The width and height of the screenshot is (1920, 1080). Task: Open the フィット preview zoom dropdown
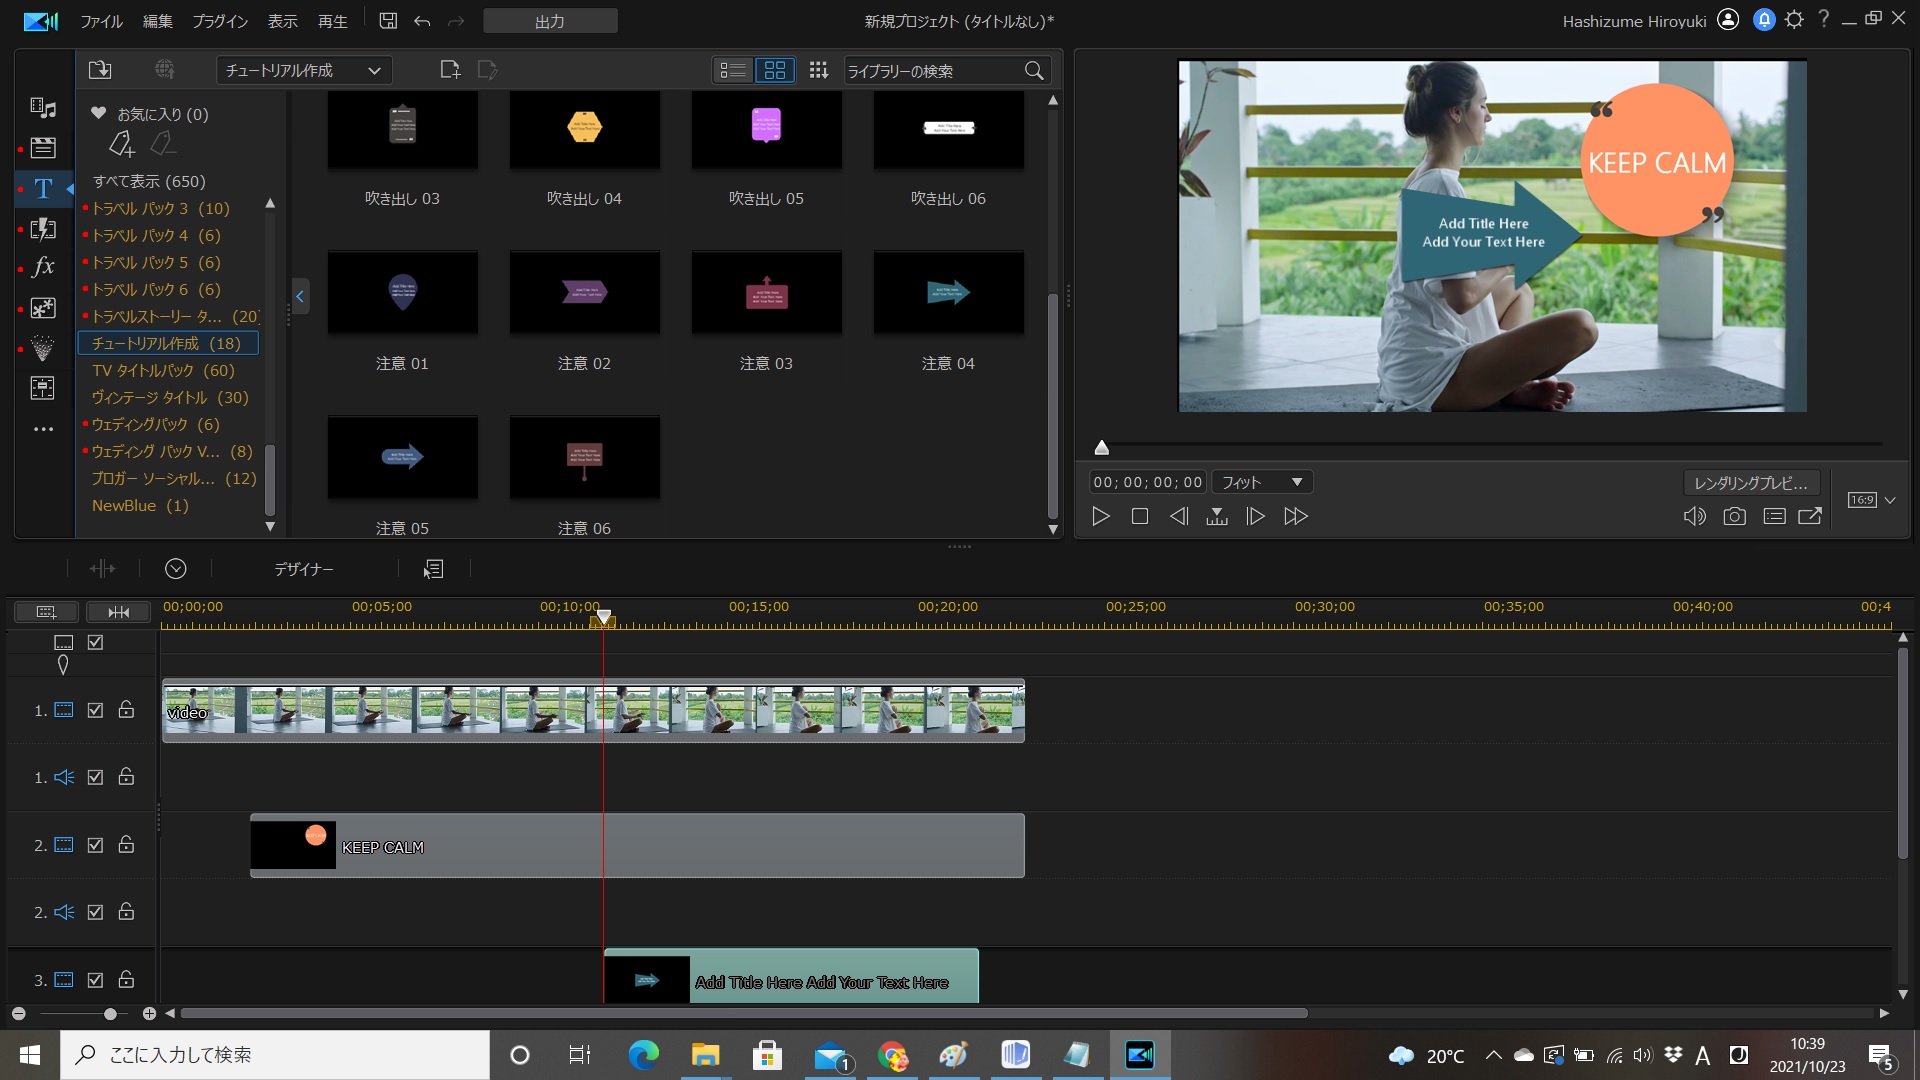pos(1262,482)
